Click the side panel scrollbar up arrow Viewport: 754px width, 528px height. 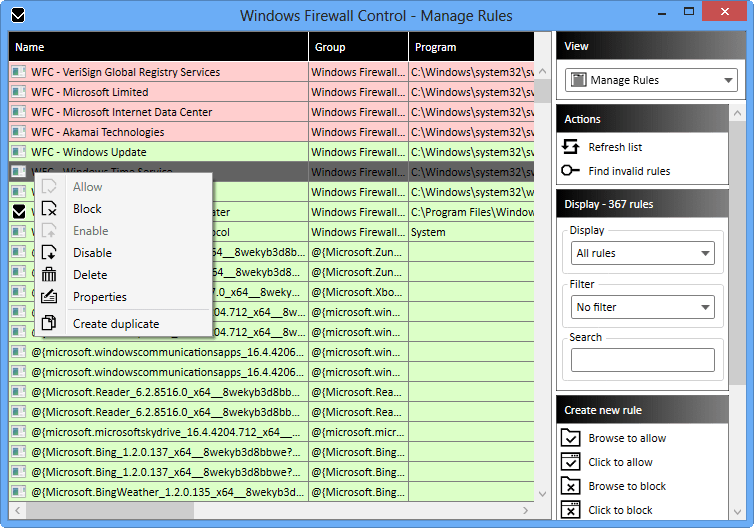coord(737,113)
